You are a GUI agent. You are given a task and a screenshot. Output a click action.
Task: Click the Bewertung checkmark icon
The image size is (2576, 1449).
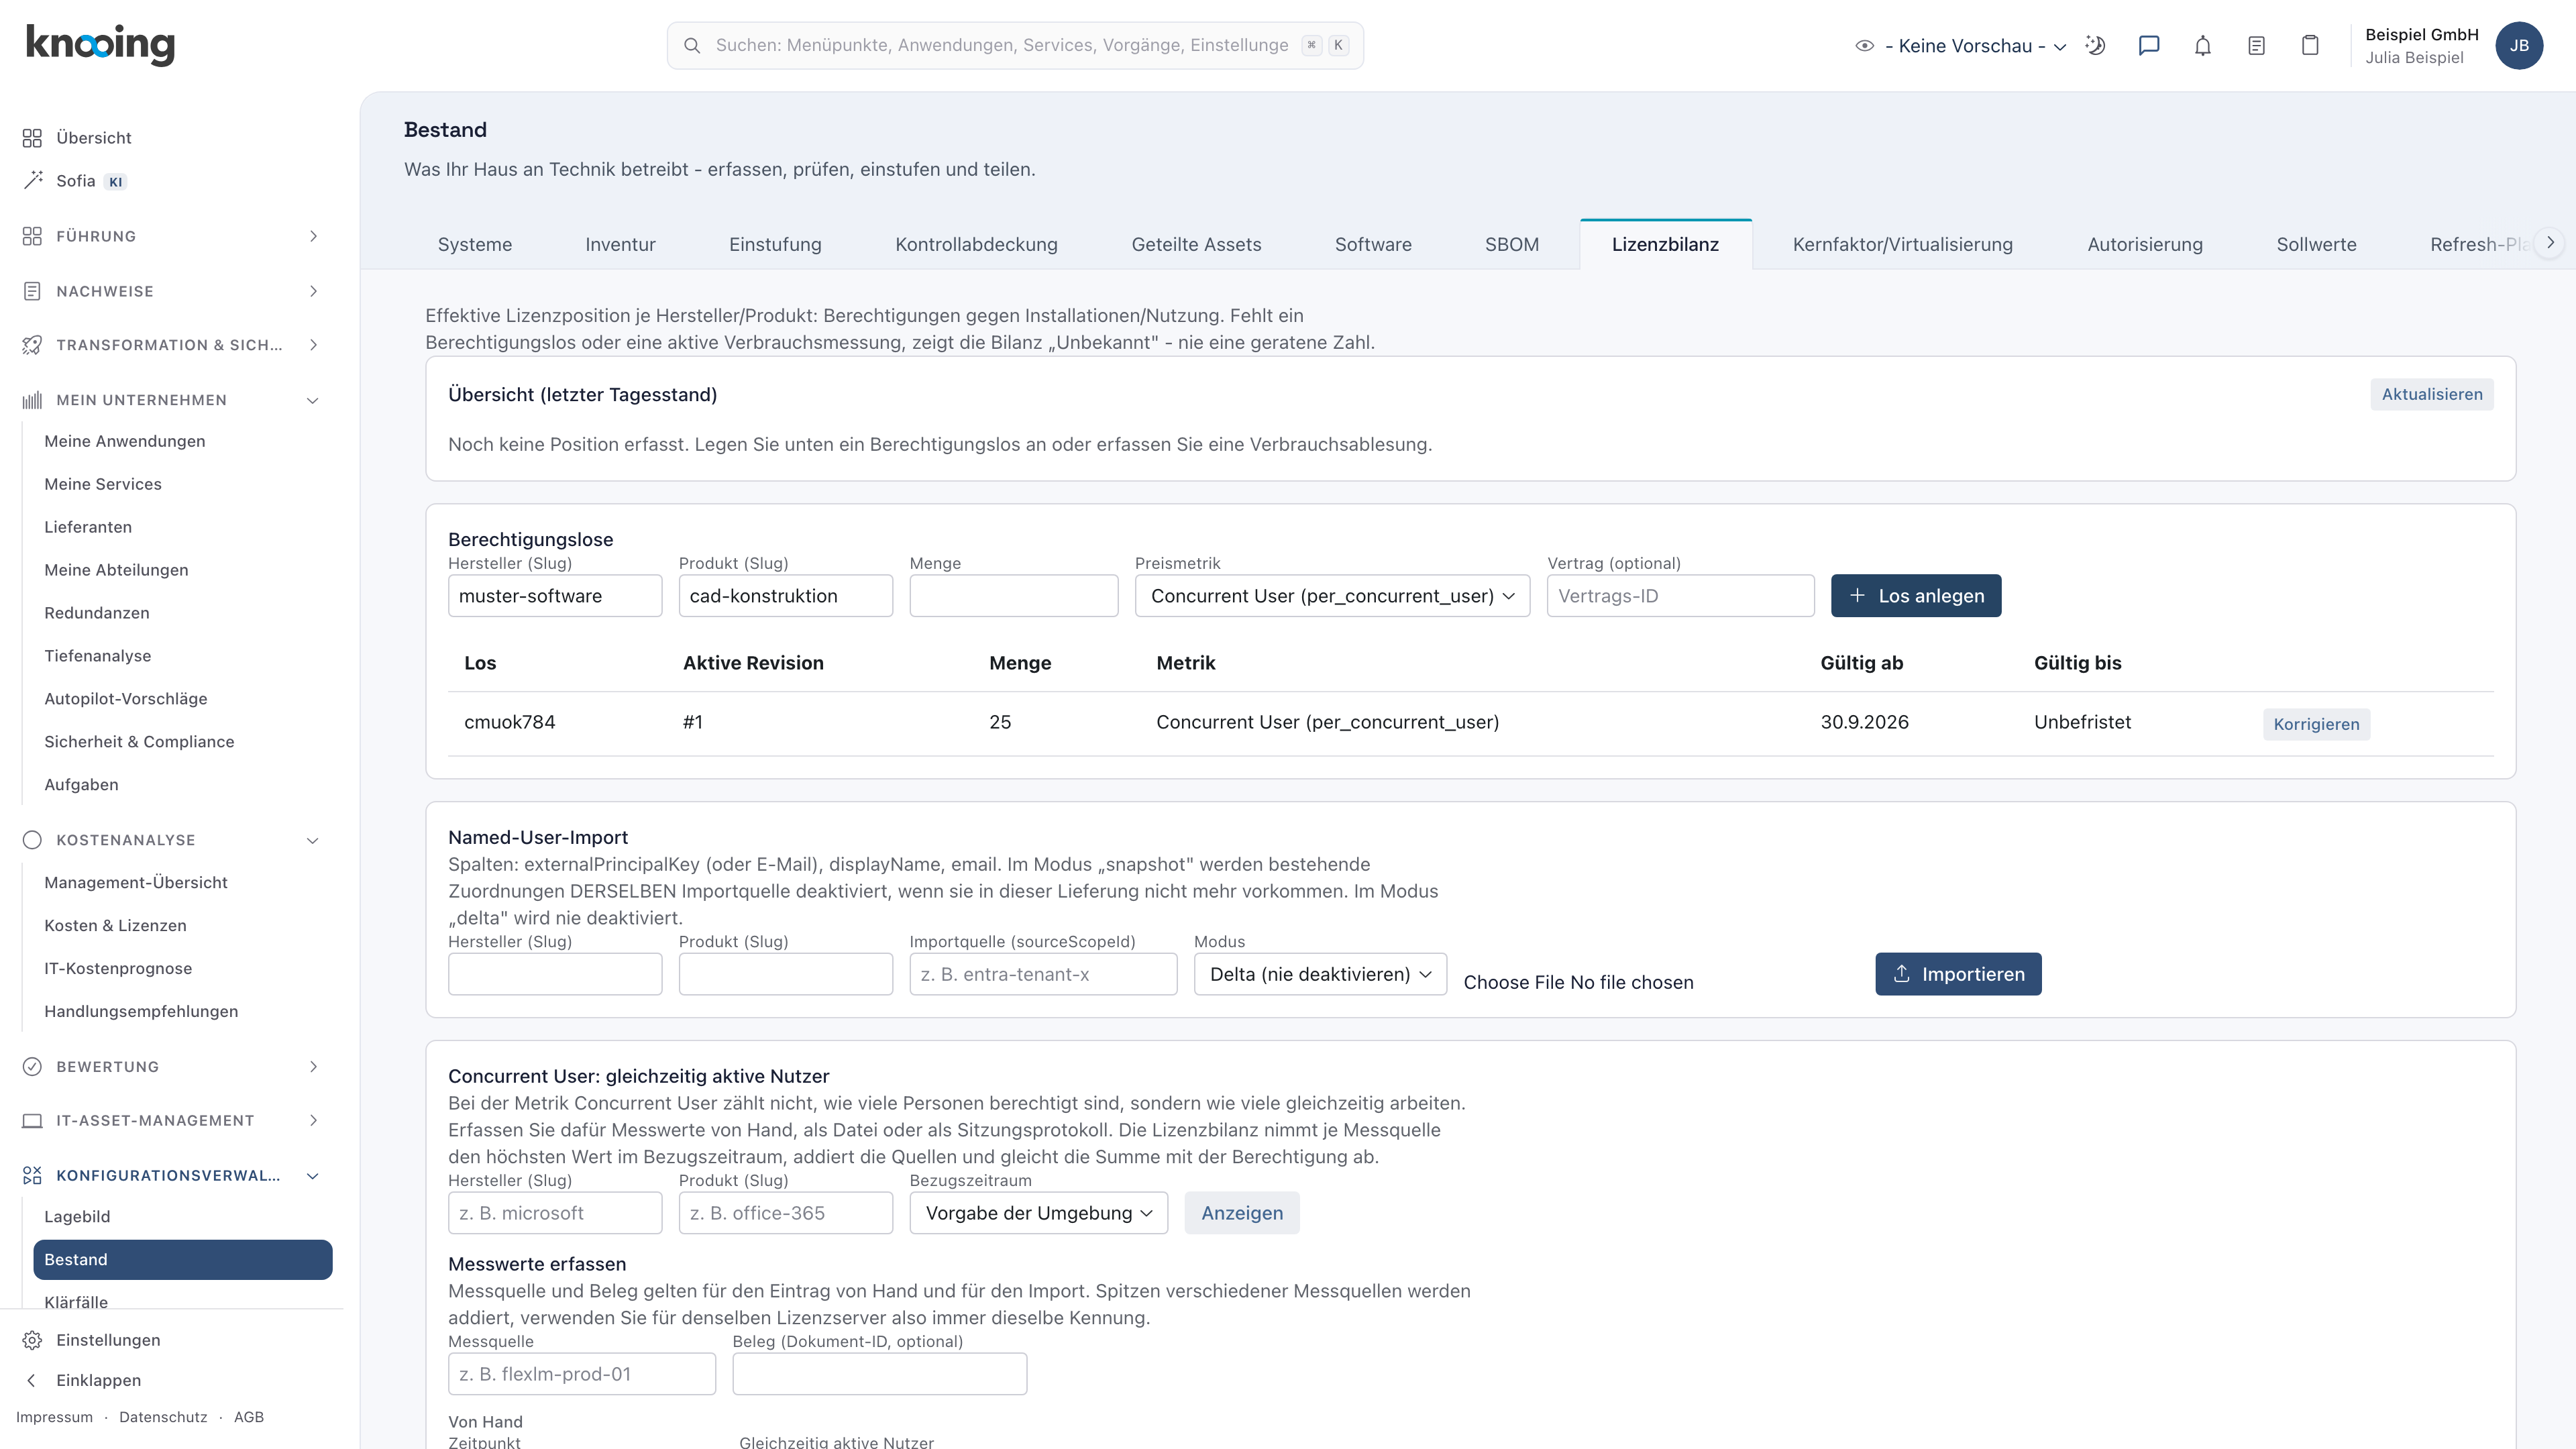pyautogui.click(x=32, y=1066)
